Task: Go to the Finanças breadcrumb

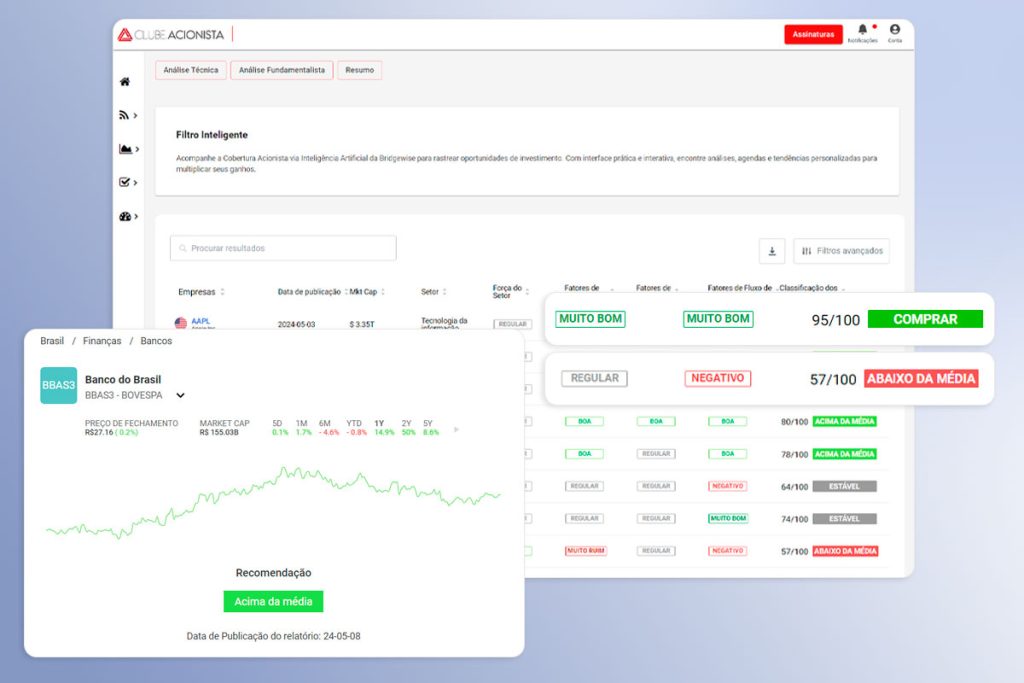Action: [102, 341]
